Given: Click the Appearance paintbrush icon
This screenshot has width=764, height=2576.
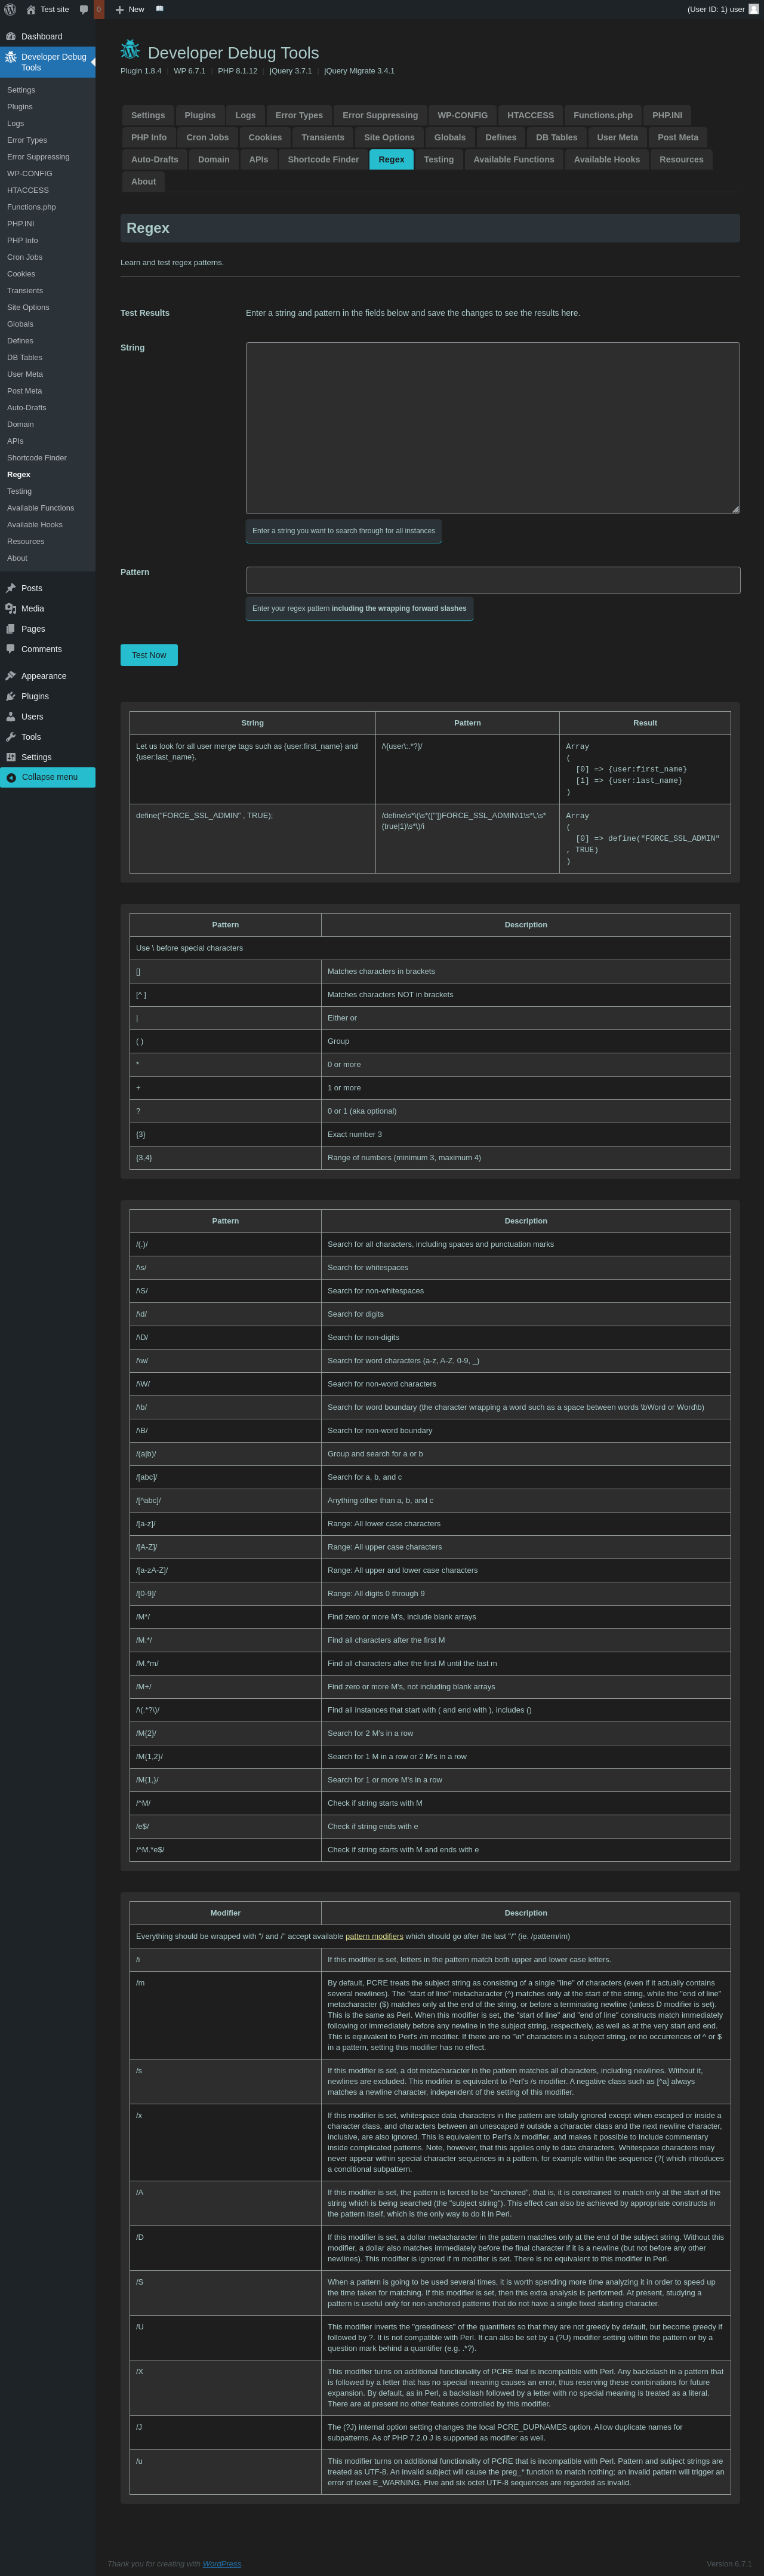Looking at the screenshot, I should tap(10, 676).
